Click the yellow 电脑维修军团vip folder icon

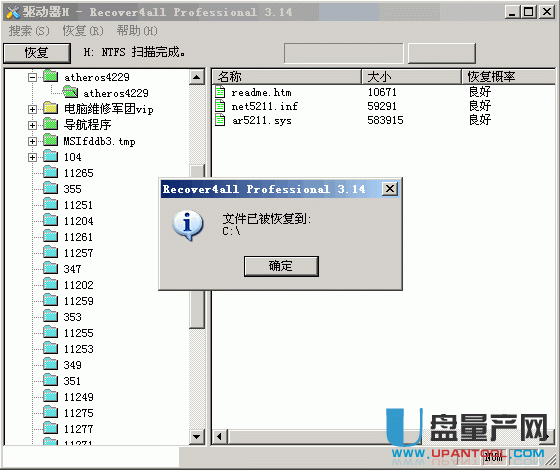pos(51,109)
